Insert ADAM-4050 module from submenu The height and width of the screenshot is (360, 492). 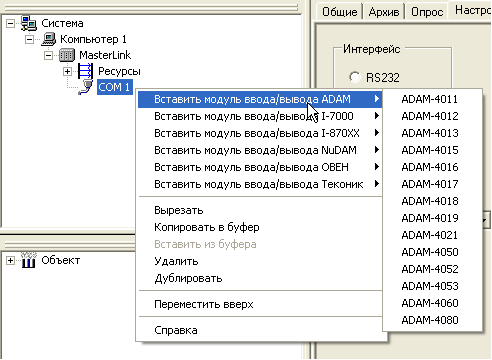coord(433,252)
